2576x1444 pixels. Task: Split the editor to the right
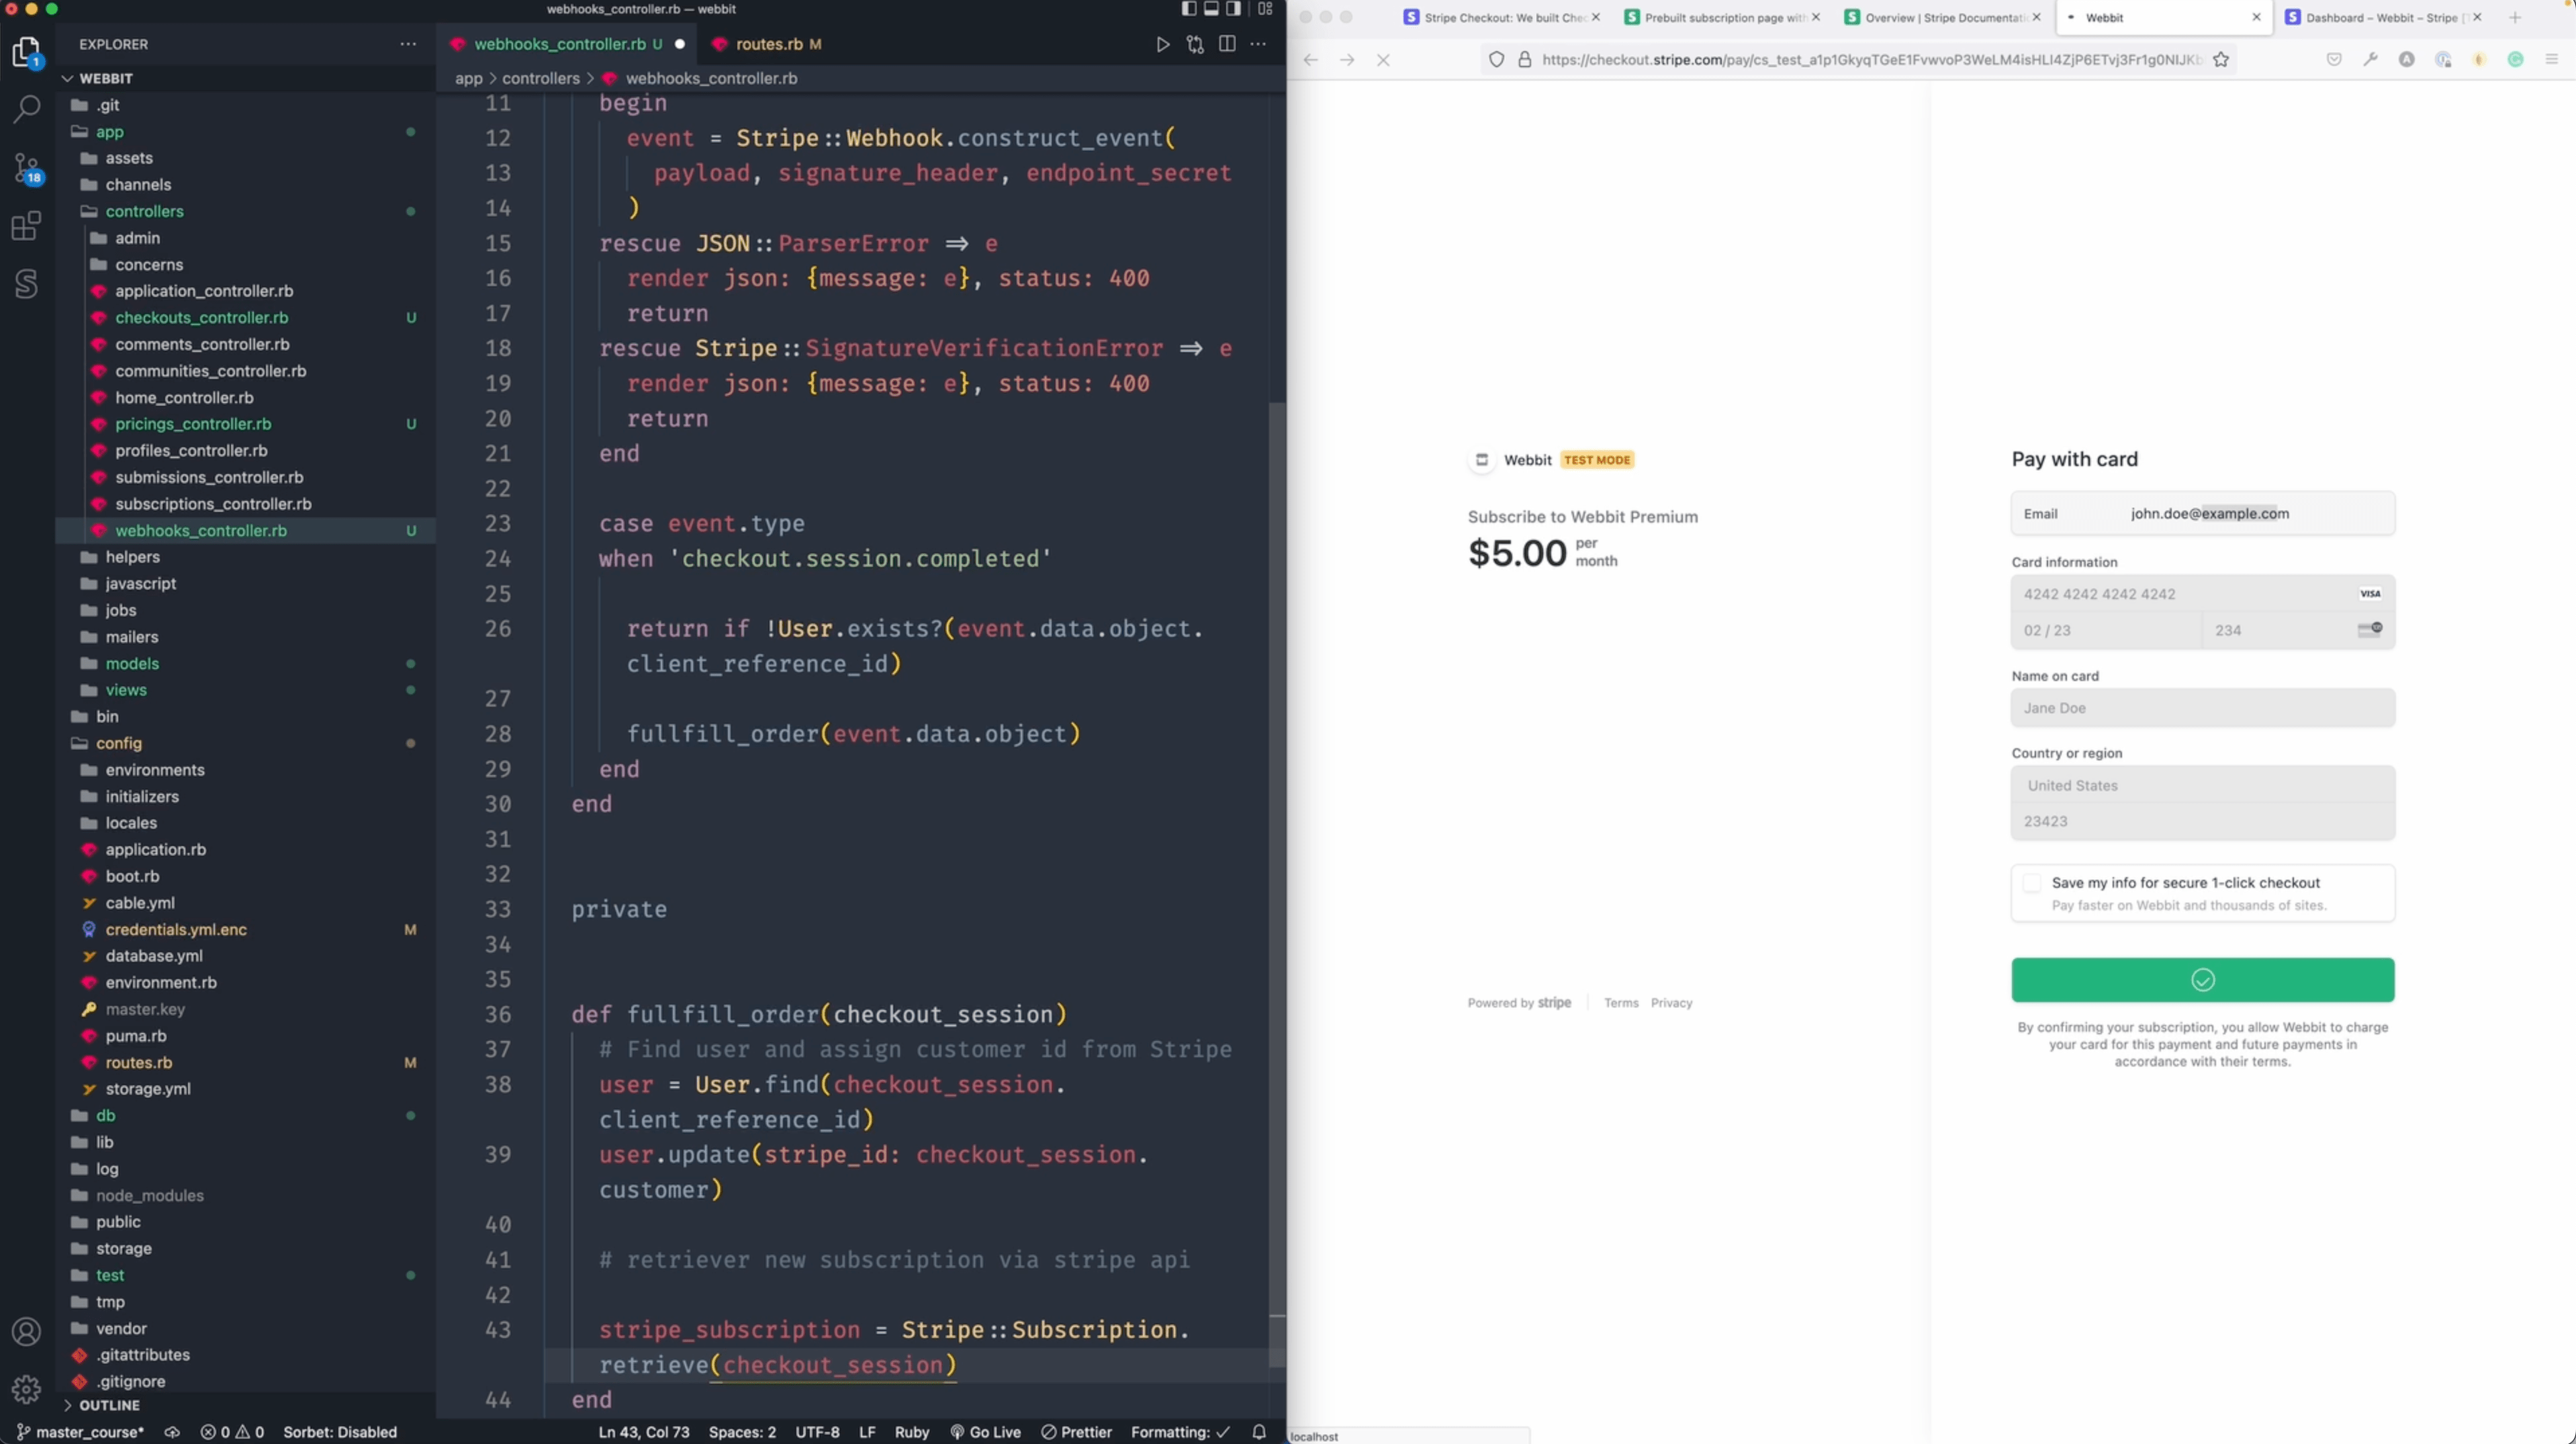[1227, 44]
